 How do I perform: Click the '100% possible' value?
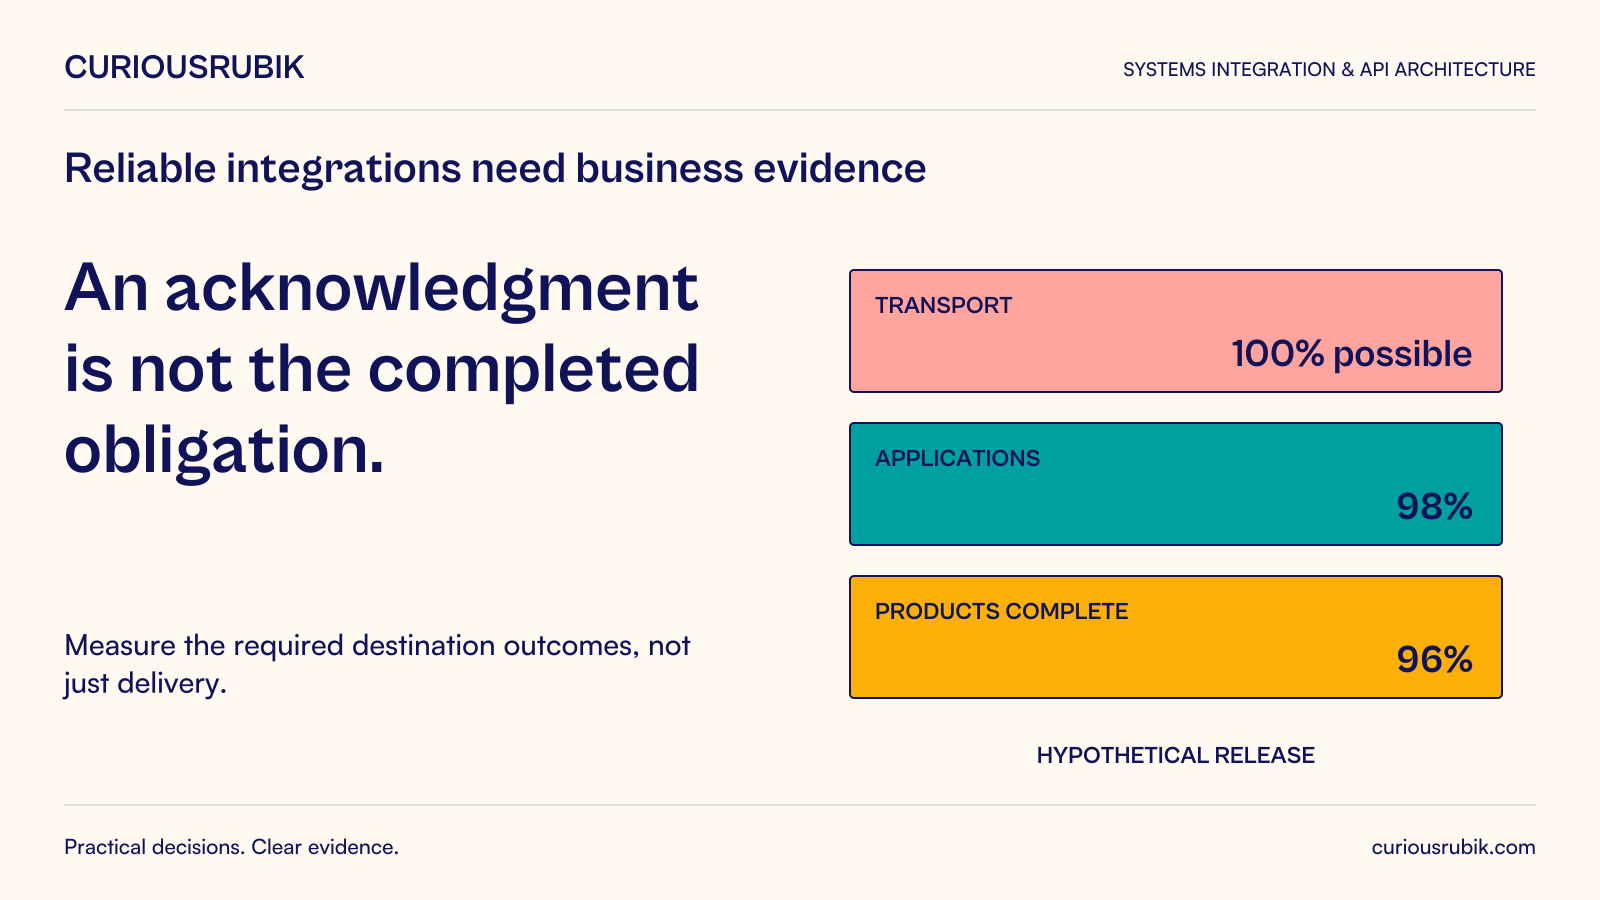pyautogui.click(x=1351, y=354)
